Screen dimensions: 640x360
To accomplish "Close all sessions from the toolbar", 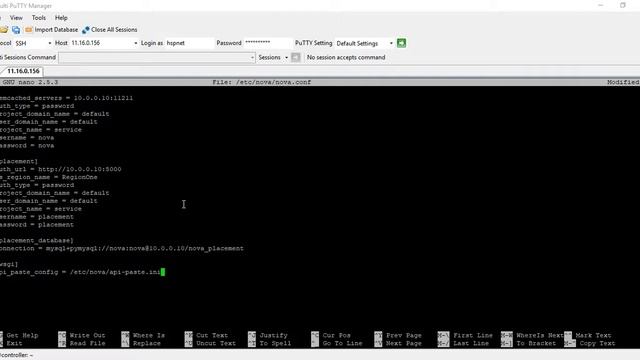I will point(109,30).
